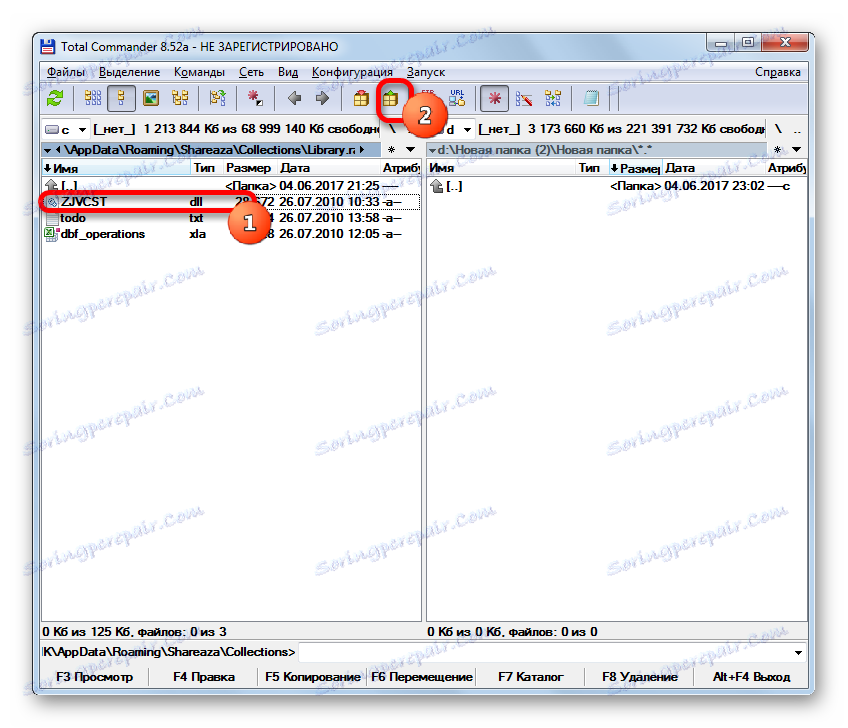Viewport: 848px width, 728px height.
Task: Open right panel directory hotlist asterisk
Action: point(777,150)
